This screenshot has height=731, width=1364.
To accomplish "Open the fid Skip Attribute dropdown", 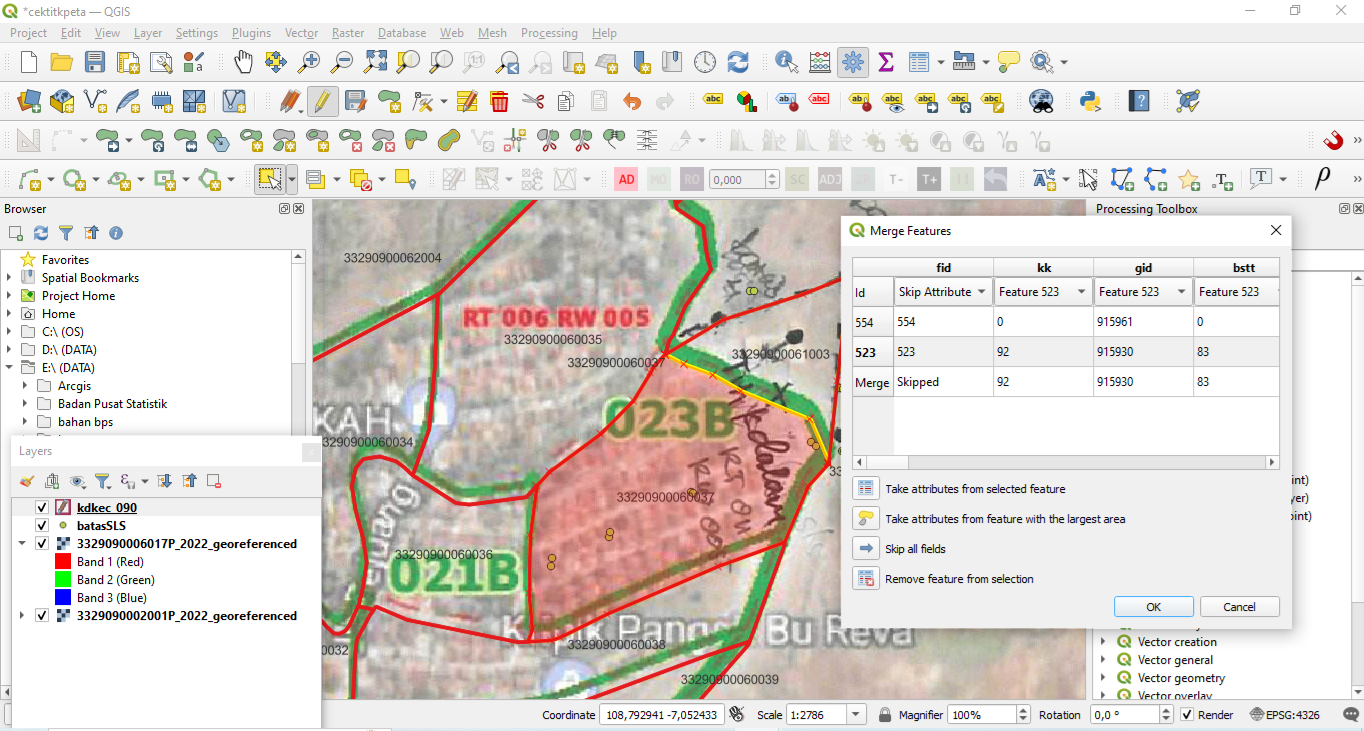I will click(x=943, y=292).
